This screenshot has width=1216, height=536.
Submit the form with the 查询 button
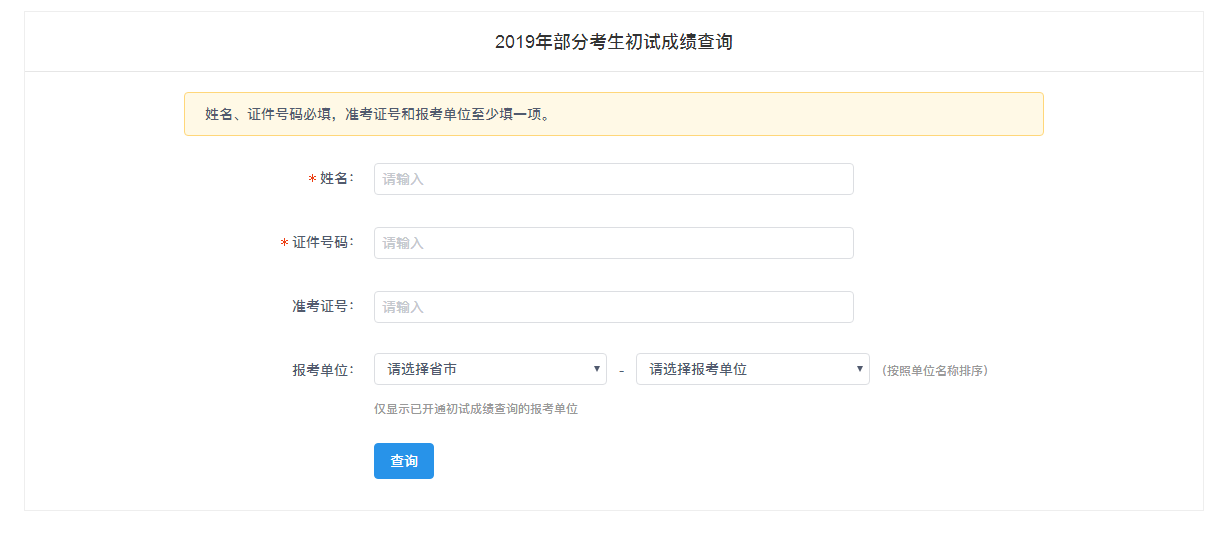(404, 461)
